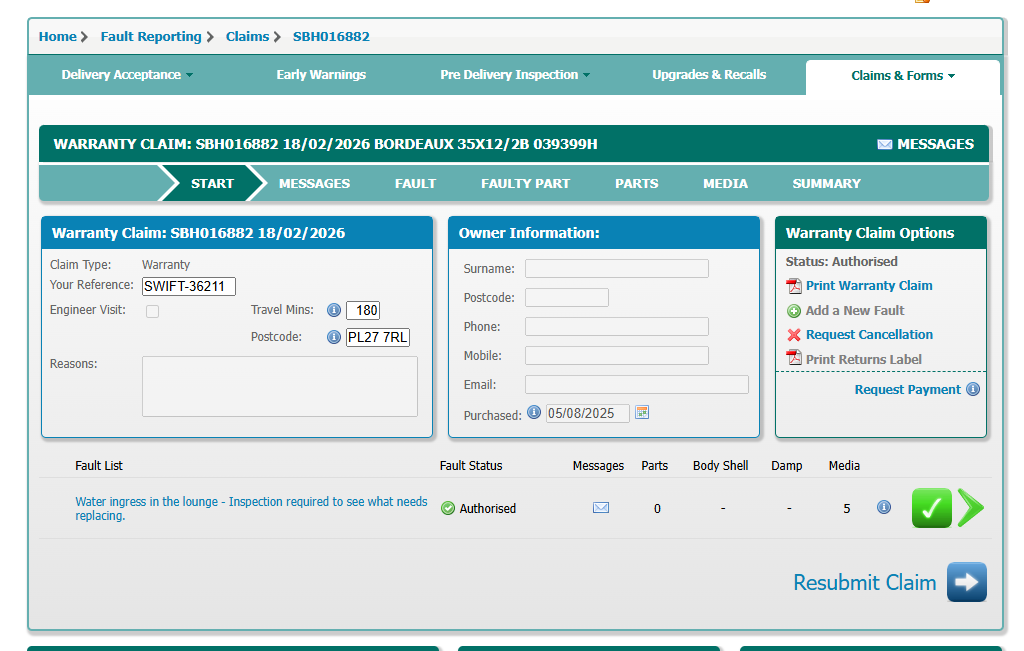Click the envelope icon in fault row
The height and width of the screenshot is (651, 1024).
[600, 508]
